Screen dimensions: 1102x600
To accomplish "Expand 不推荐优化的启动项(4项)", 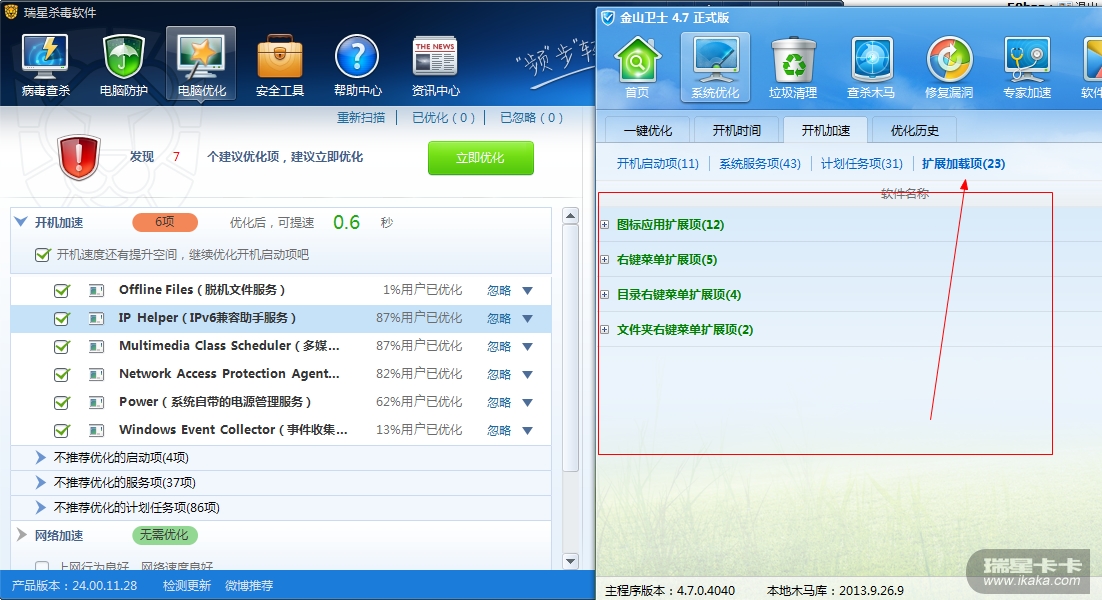I will (x=40, y=457).
